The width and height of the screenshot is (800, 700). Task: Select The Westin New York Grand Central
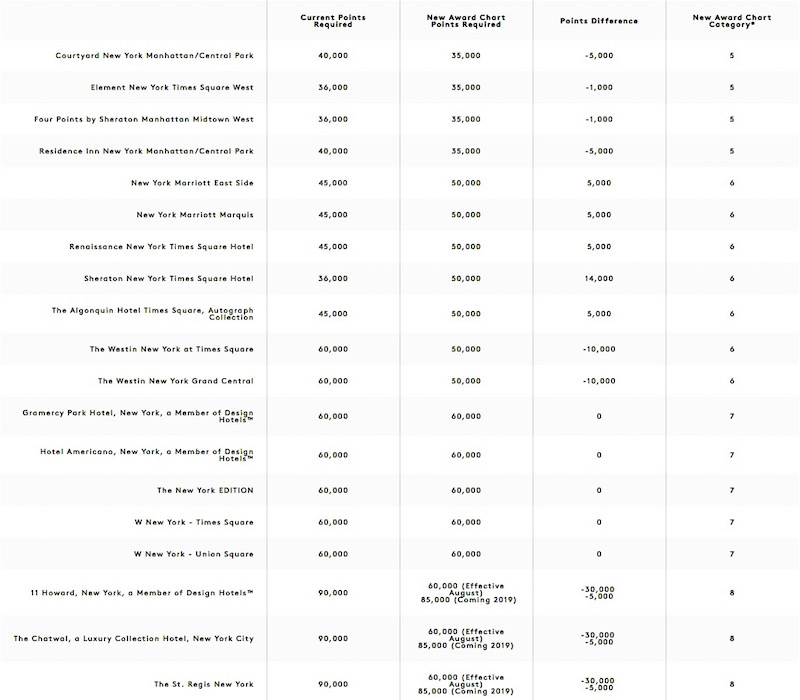click(x=176, y=381)
